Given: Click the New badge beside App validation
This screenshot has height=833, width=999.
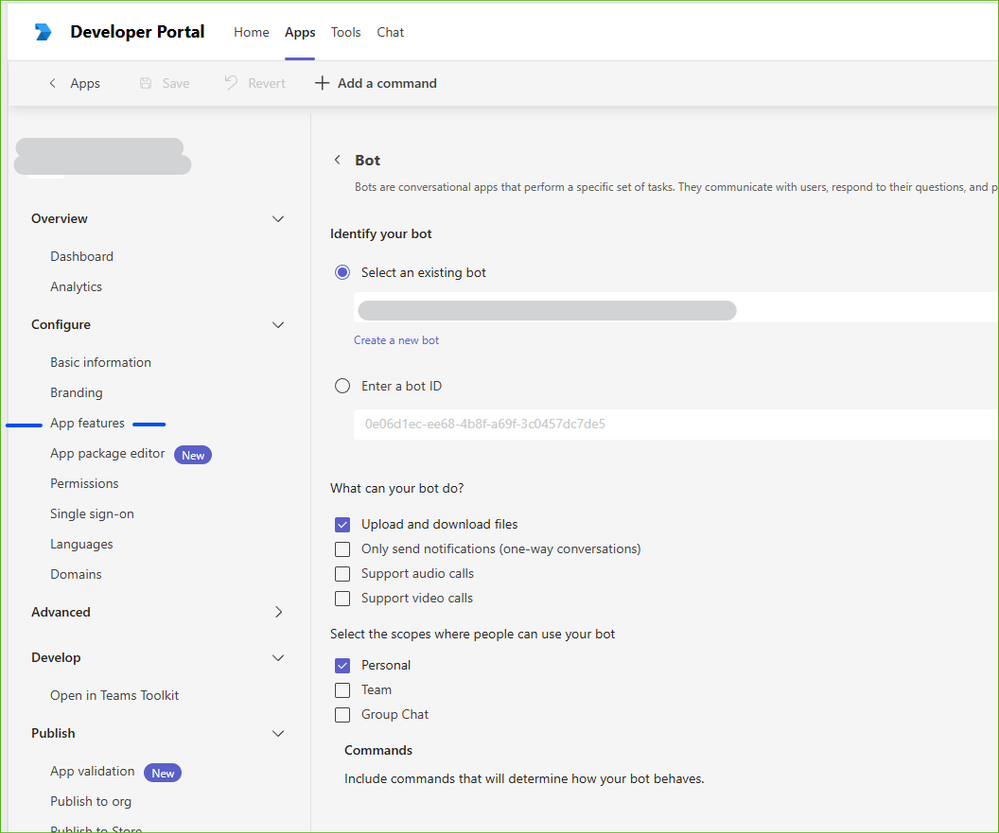Looking at the screenshot, I should [x=162, y=772].
